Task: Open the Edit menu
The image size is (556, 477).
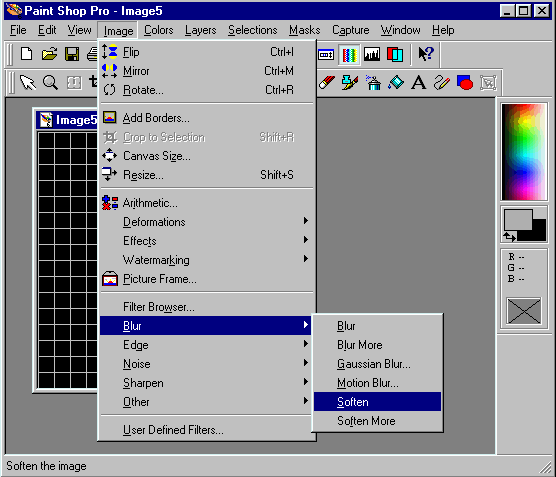Action: click(47, 30)
